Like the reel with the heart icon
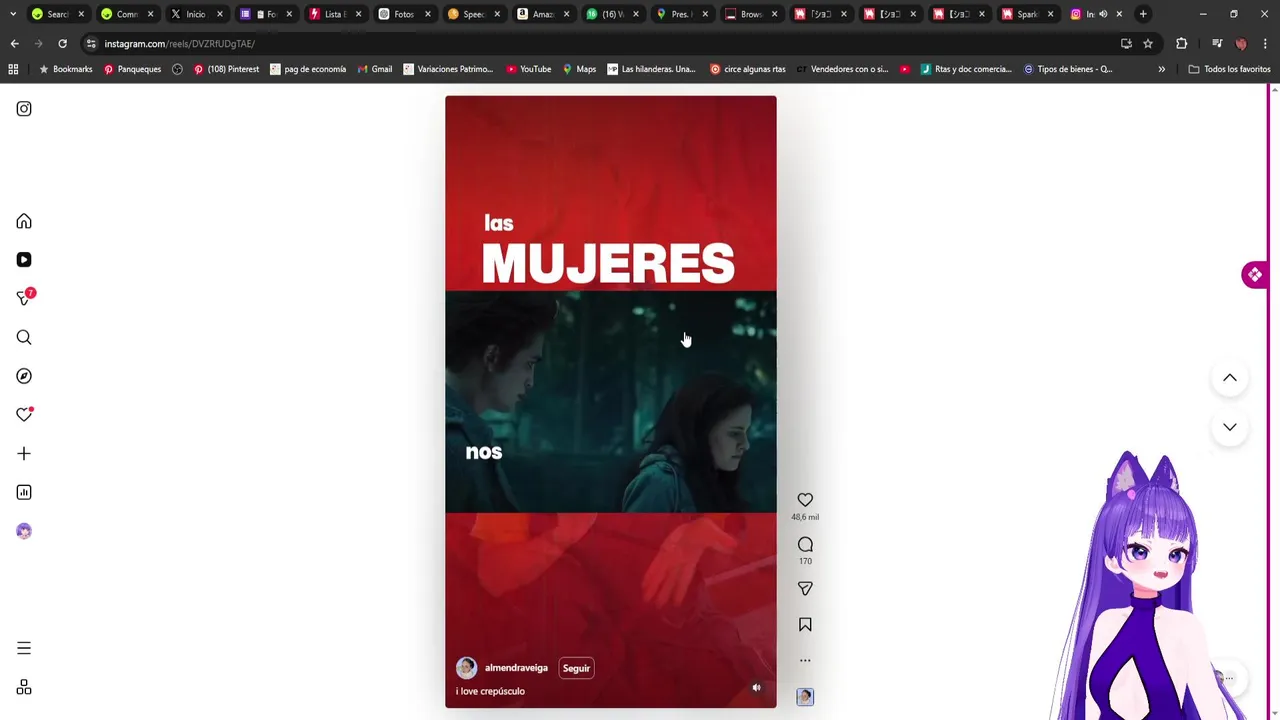This screenshot has width=1280, height=720. click(x=805, y=500)
